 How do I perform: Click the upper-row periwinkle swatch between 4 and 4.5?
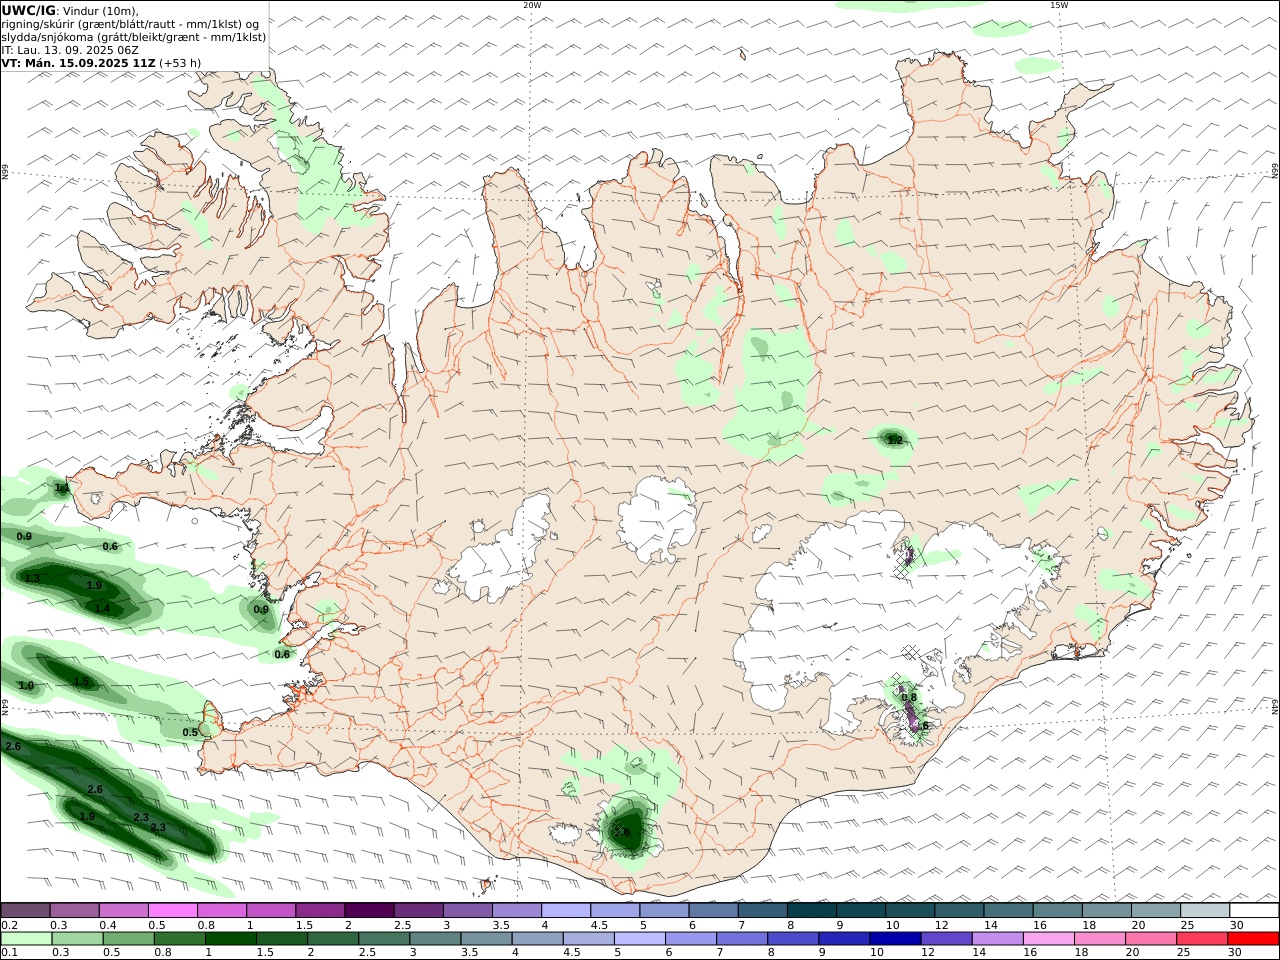coord(565,910)
